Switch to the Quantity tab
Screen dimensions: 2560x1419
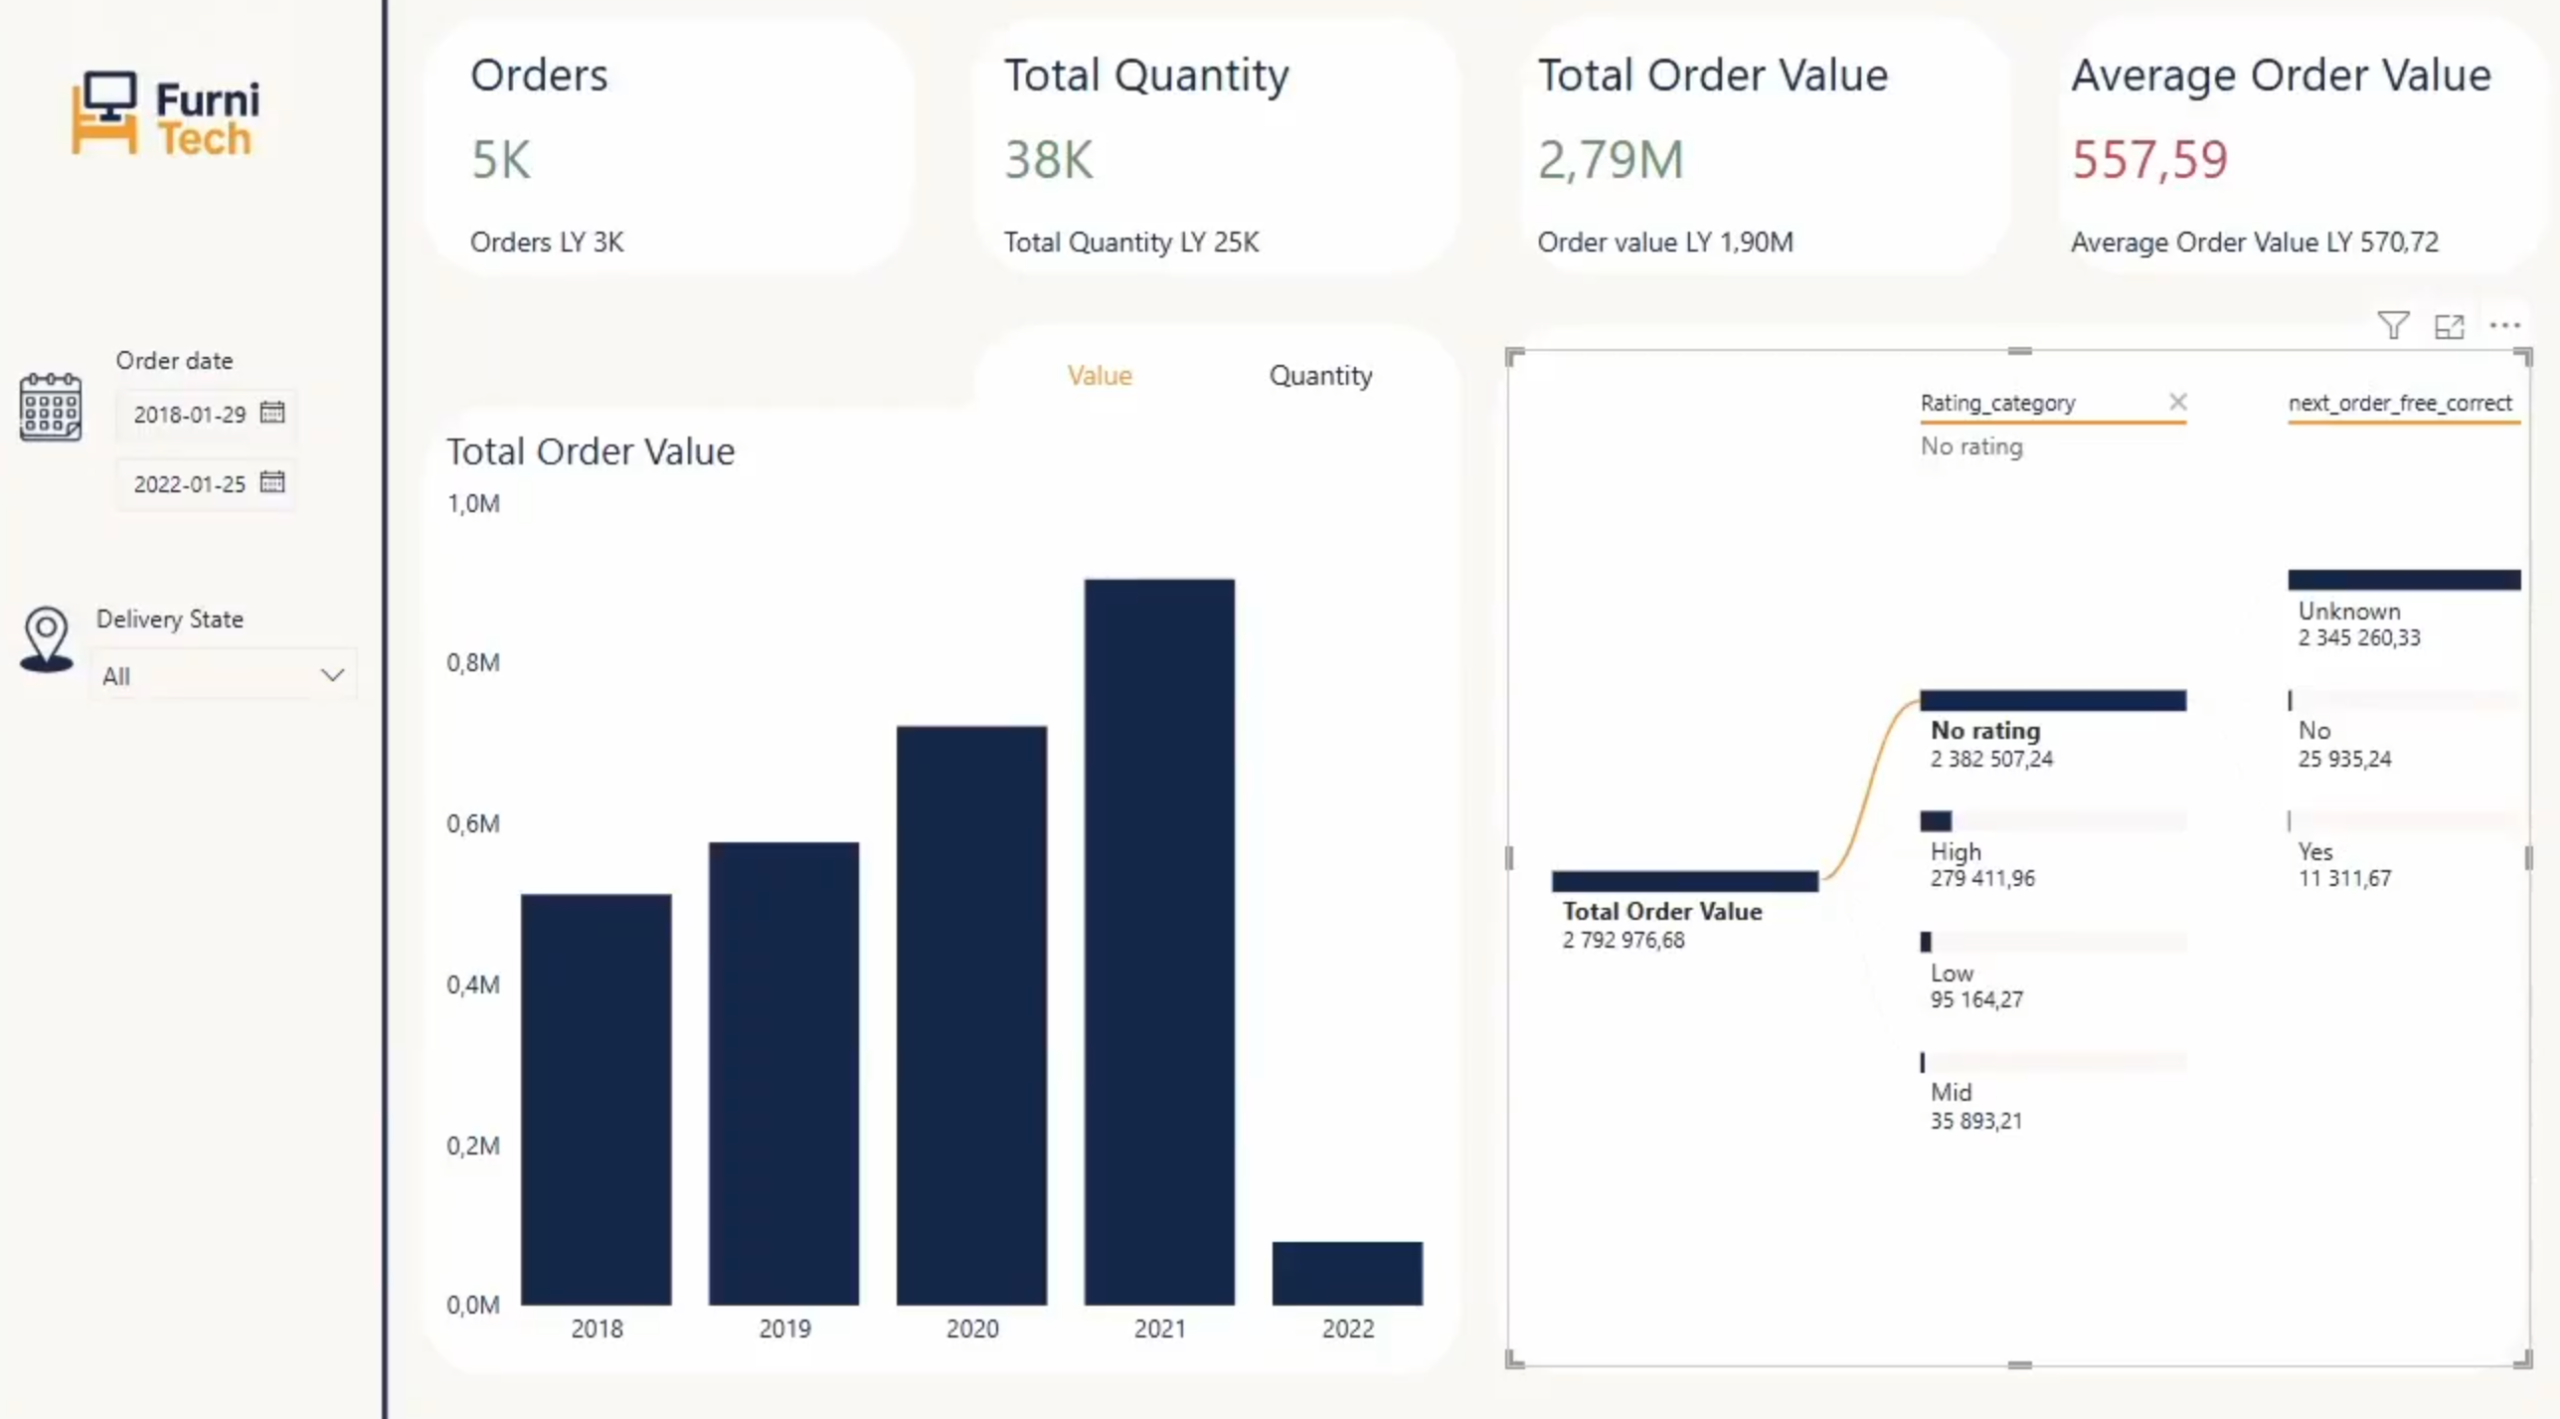point(1320,375)
